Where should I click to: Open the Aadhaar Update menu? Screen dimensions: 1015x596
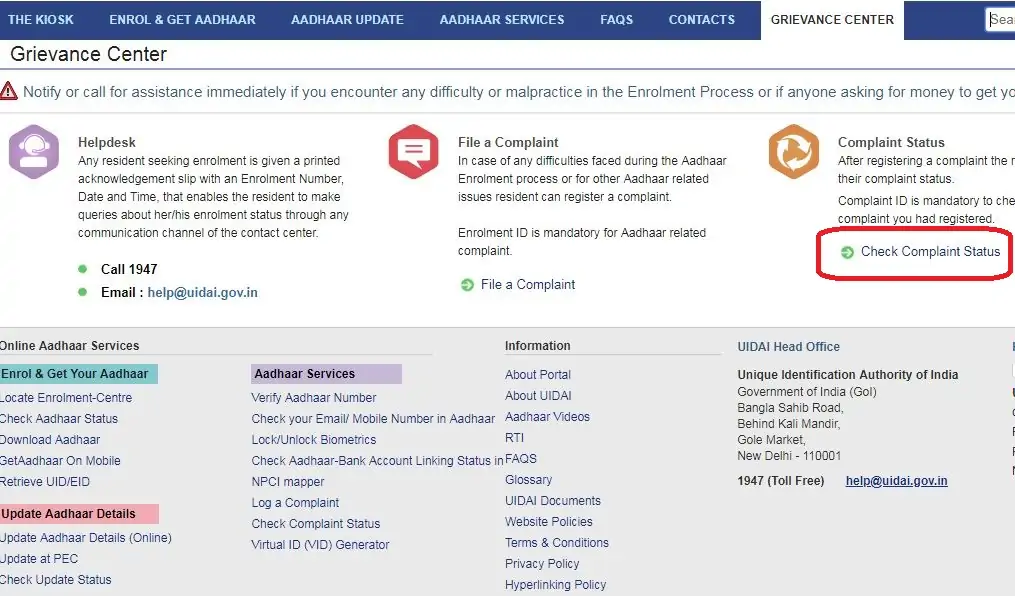tap(347, 19)
